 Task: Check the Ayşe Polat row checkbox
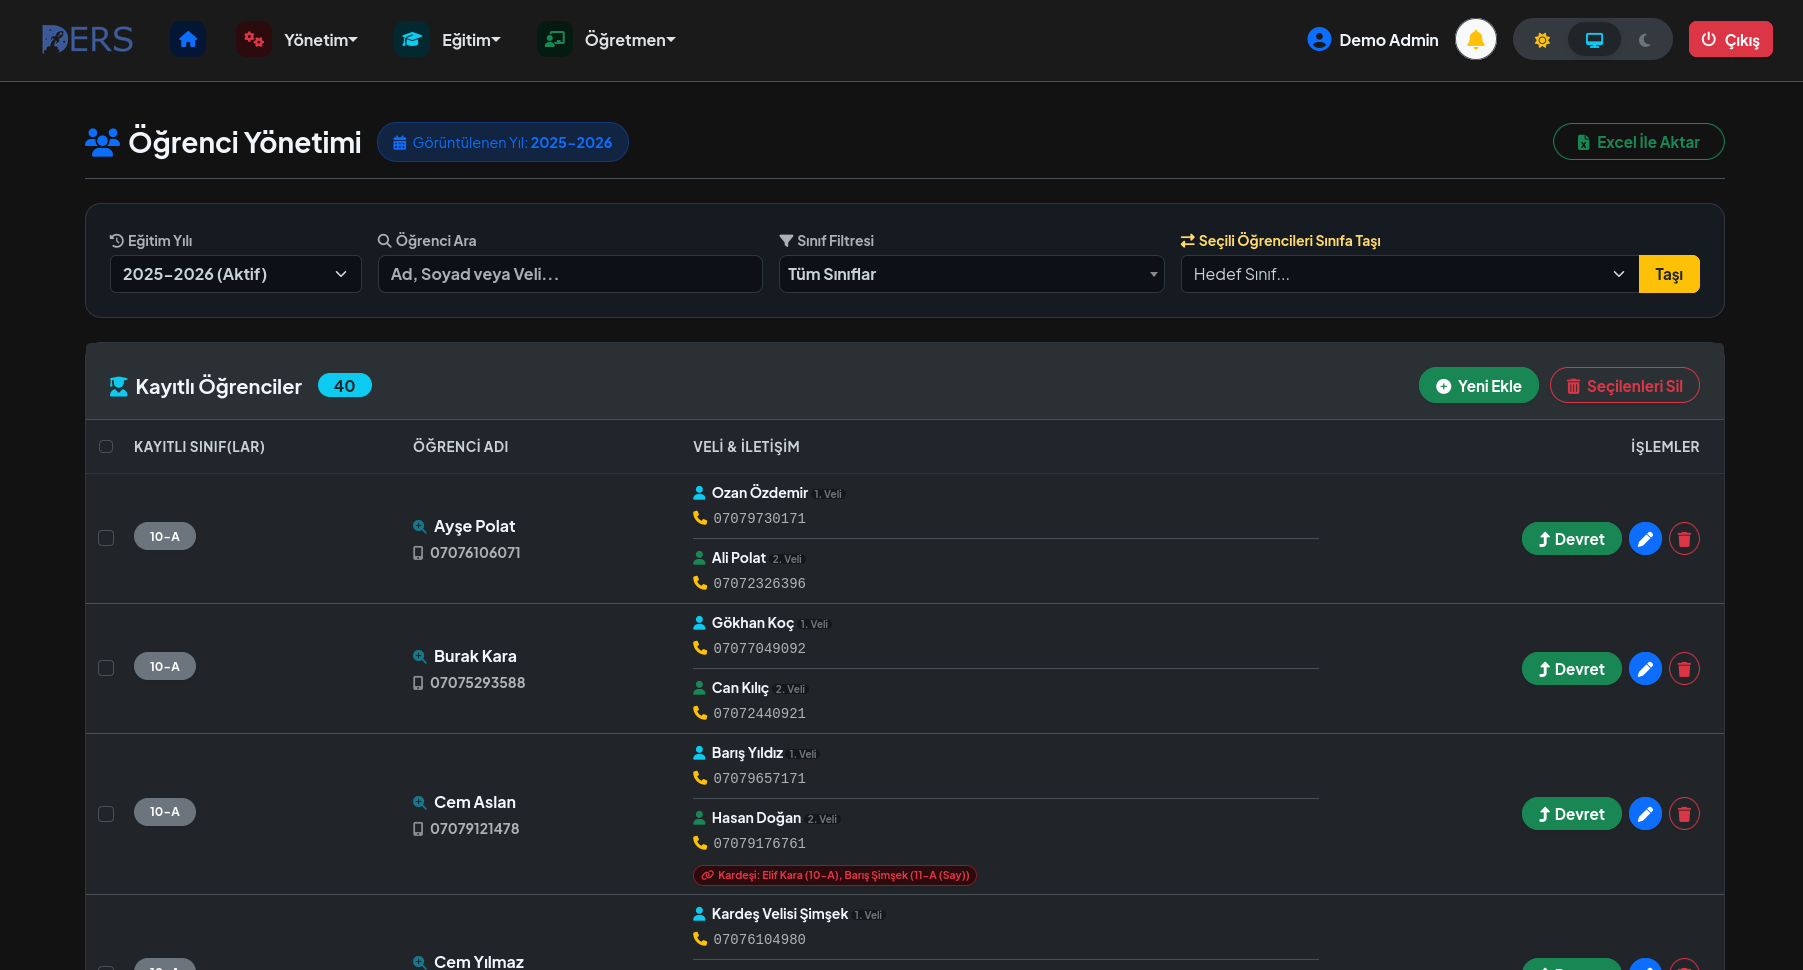[106, 538]
